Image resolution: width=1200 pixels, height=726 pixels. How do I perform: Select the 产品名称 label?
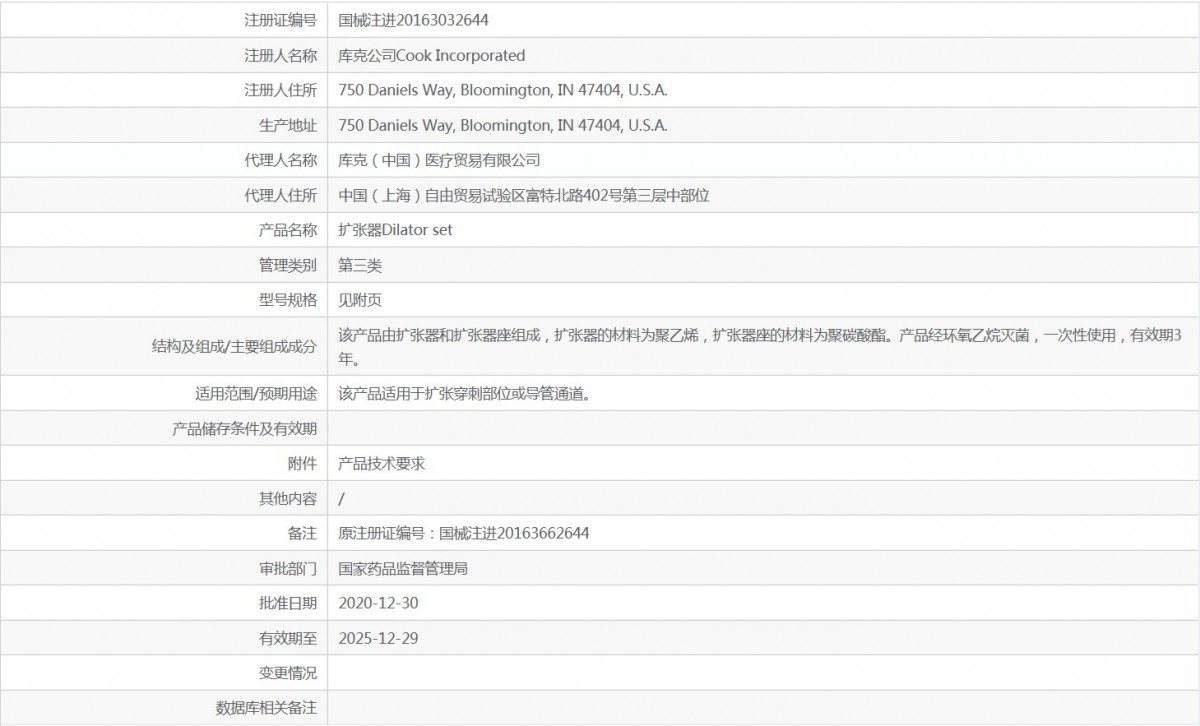tap(288, 230)
